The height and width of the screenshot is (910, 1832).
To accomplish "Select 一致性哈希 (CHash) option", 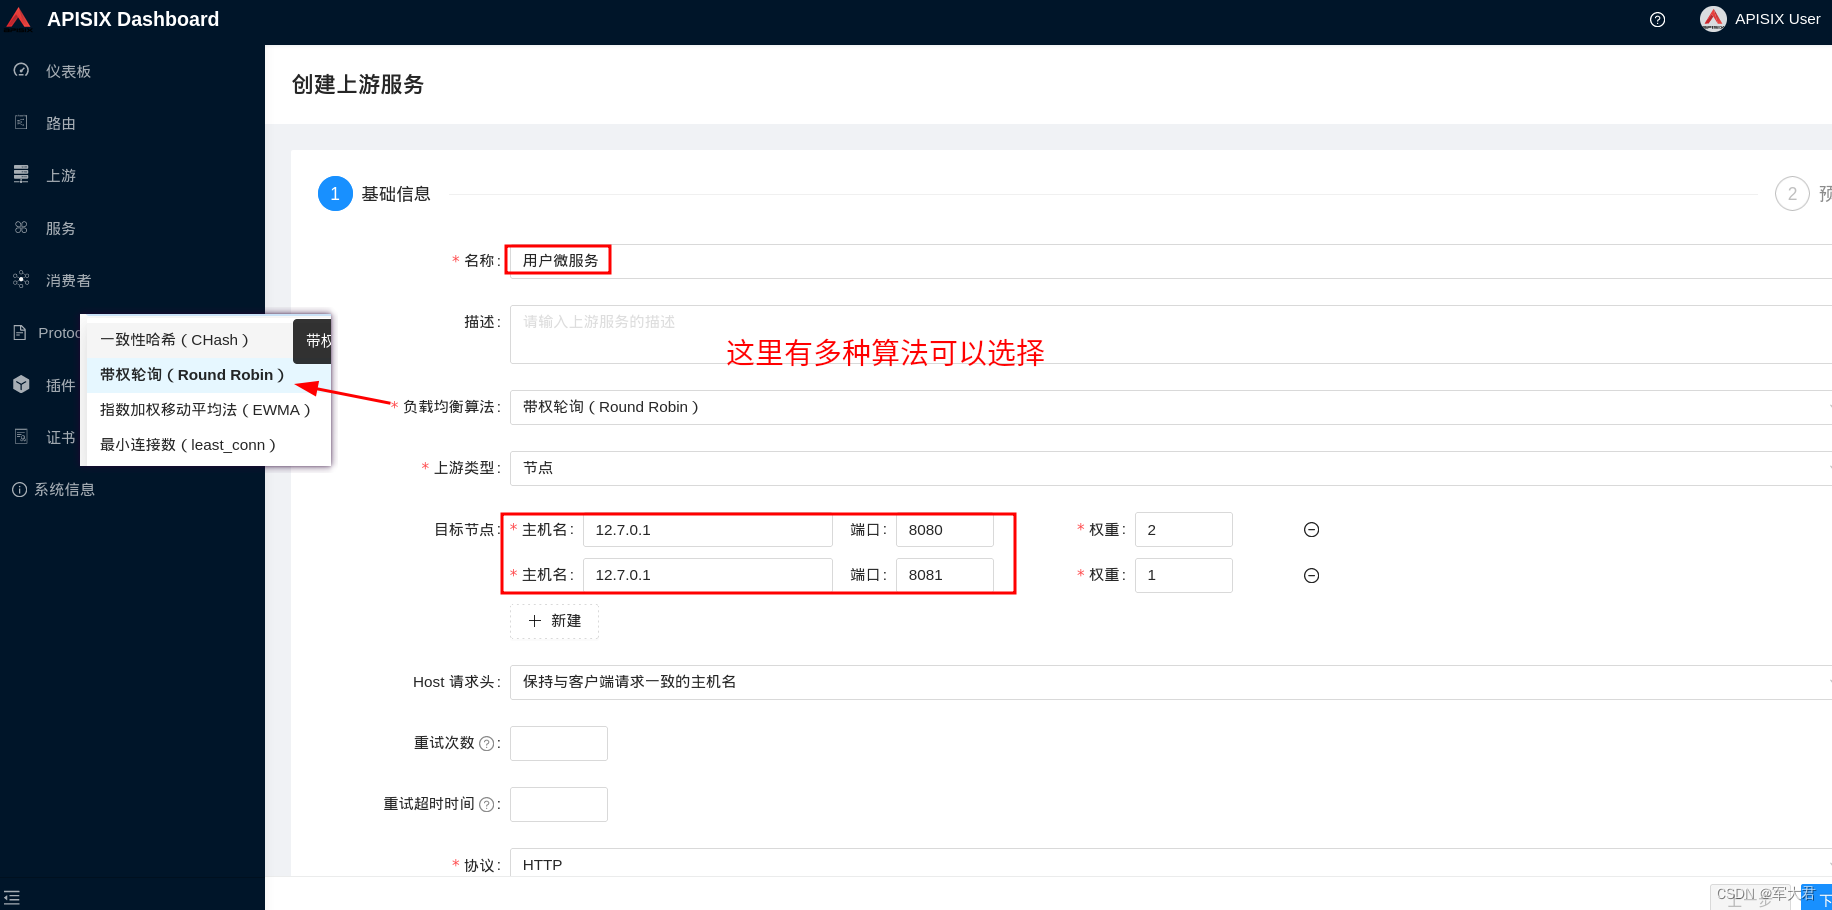I will pos(188,340).
